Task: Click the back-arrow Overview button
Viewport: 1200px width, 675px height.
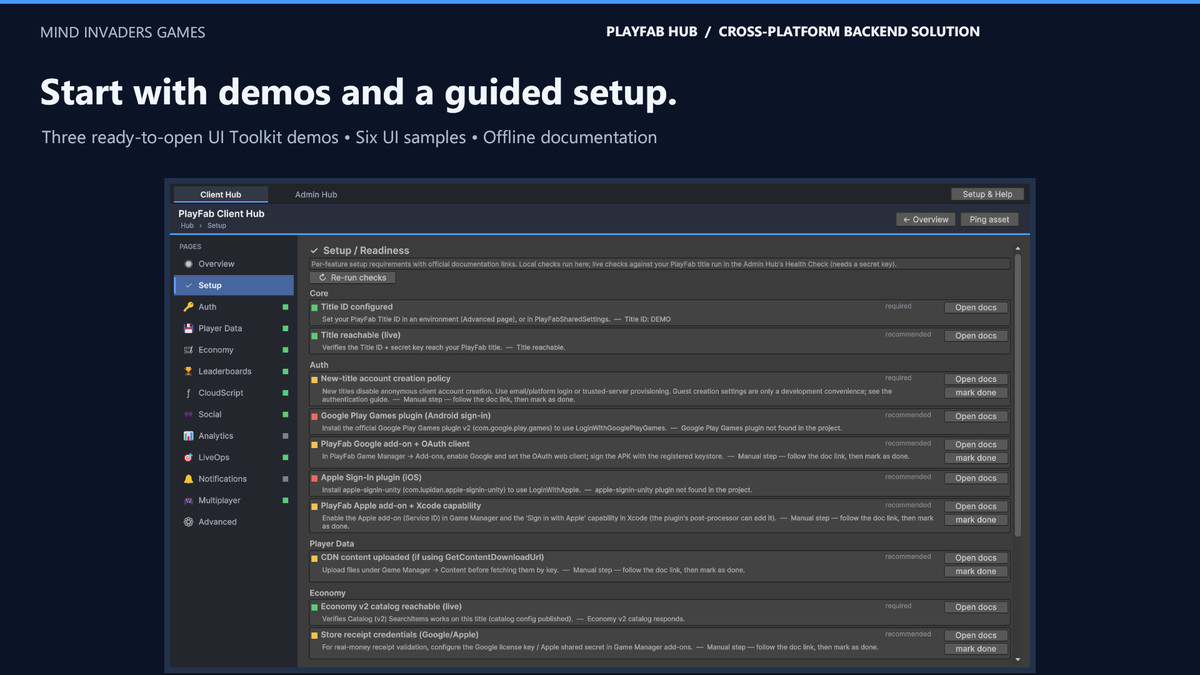Action: tap(925, 219)
